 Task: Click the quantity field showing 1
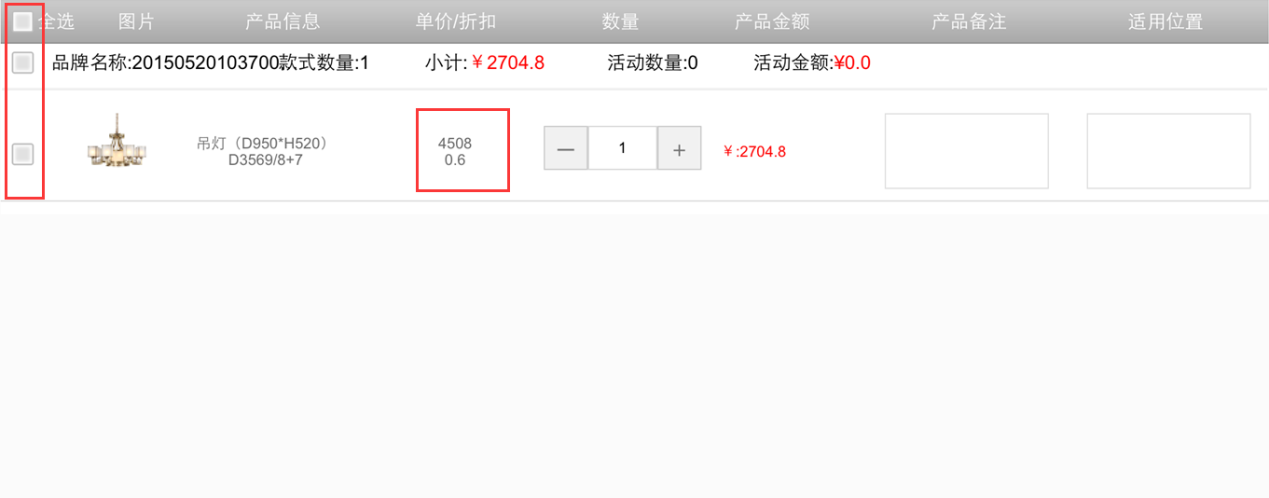click(622, 149)
